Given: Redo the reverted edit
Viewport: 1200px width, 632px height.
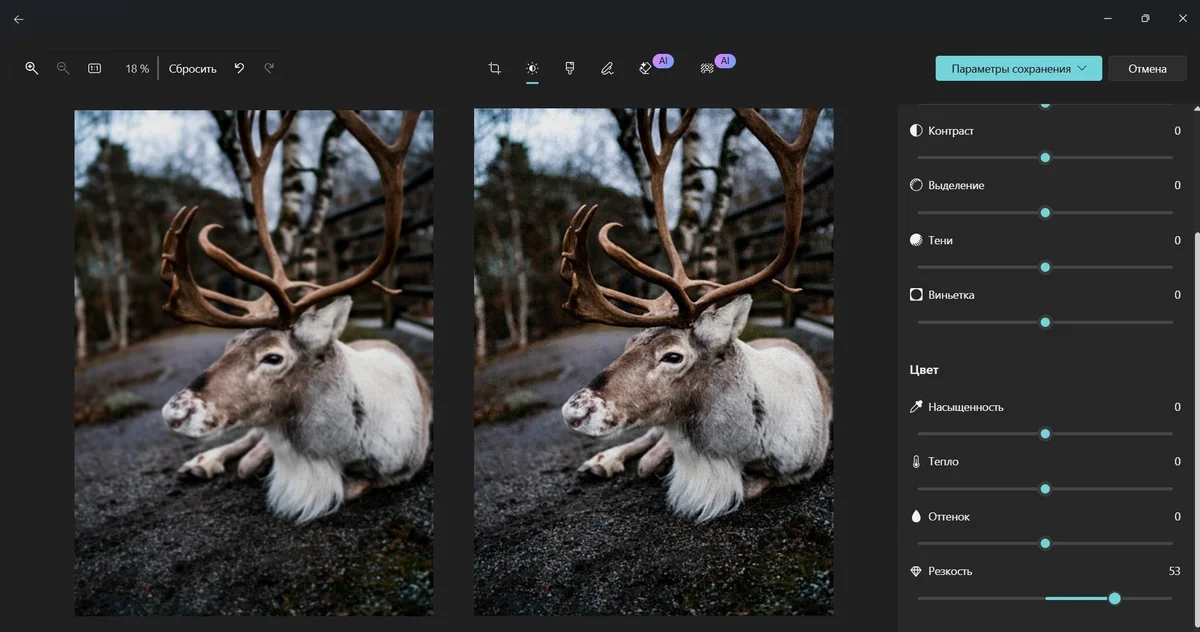Looking at the screenshot, I should pos(269,68).
